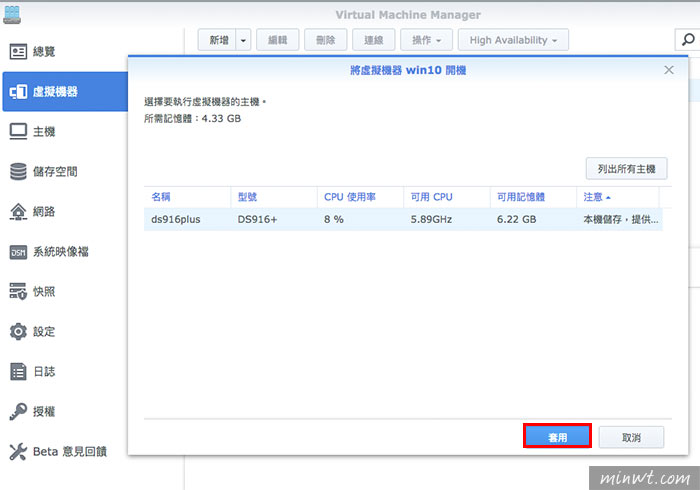Sort by CPU 使用率 column header
This screenshot has height=490, width=700.
tap(360, 197)
